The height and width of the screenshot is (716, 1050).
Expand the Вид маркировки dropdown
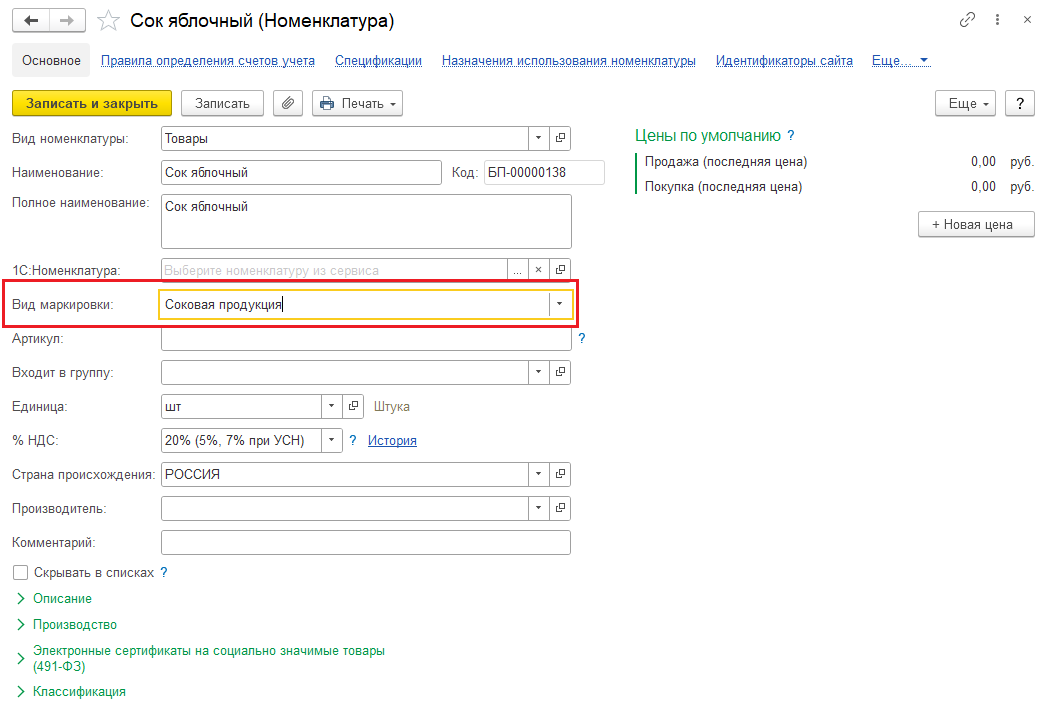tap(560, 304)
